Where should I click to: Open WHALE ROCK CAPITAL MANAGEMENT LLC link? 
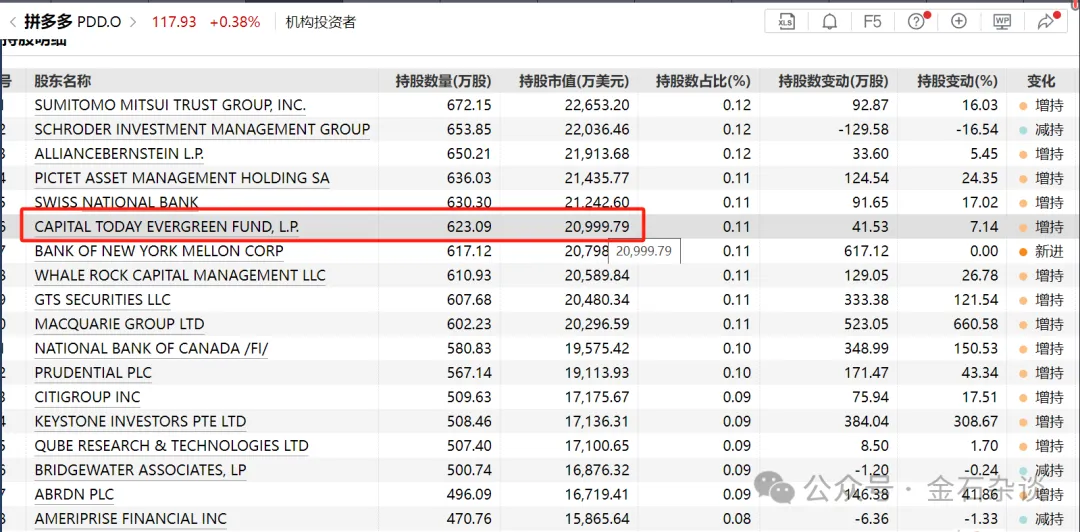[180, 276]
